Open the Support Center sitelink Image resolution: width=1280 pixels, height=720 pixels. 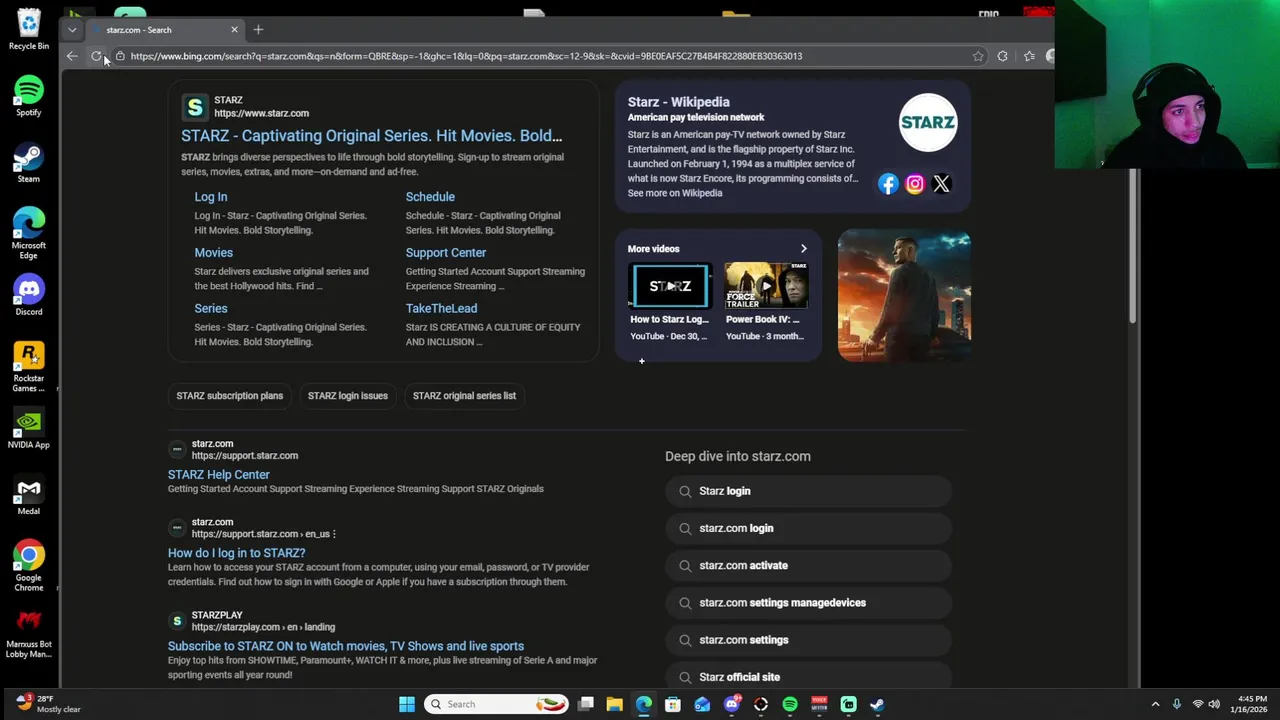pos(446,253)
